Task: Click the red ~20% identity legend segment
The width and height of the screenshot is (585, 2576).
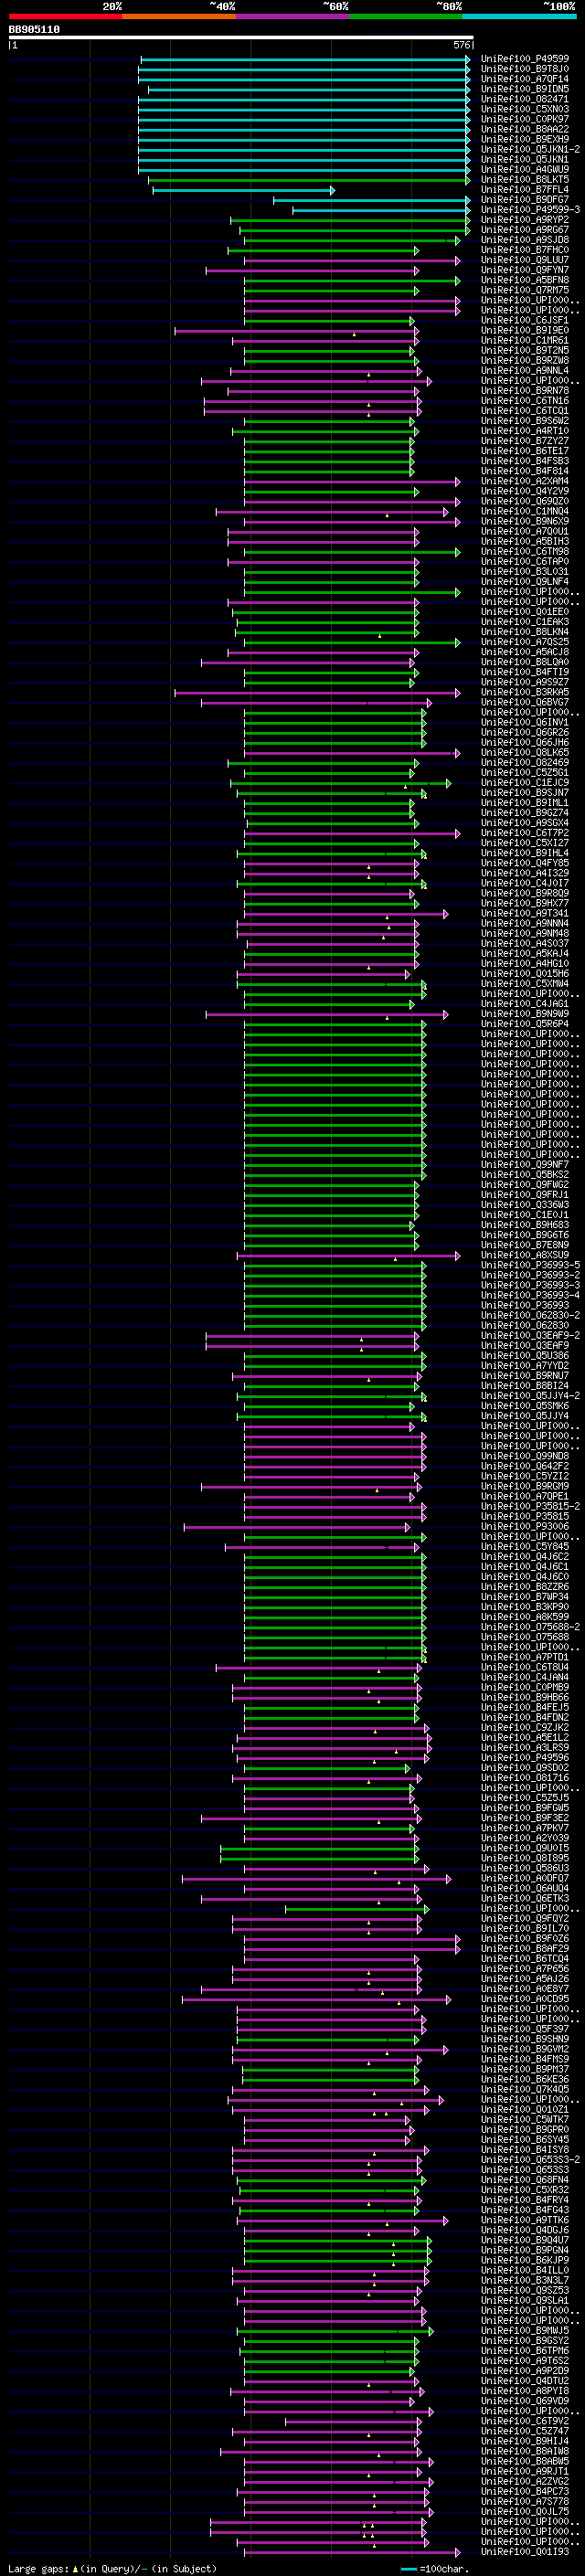Action: pos(65,16)
